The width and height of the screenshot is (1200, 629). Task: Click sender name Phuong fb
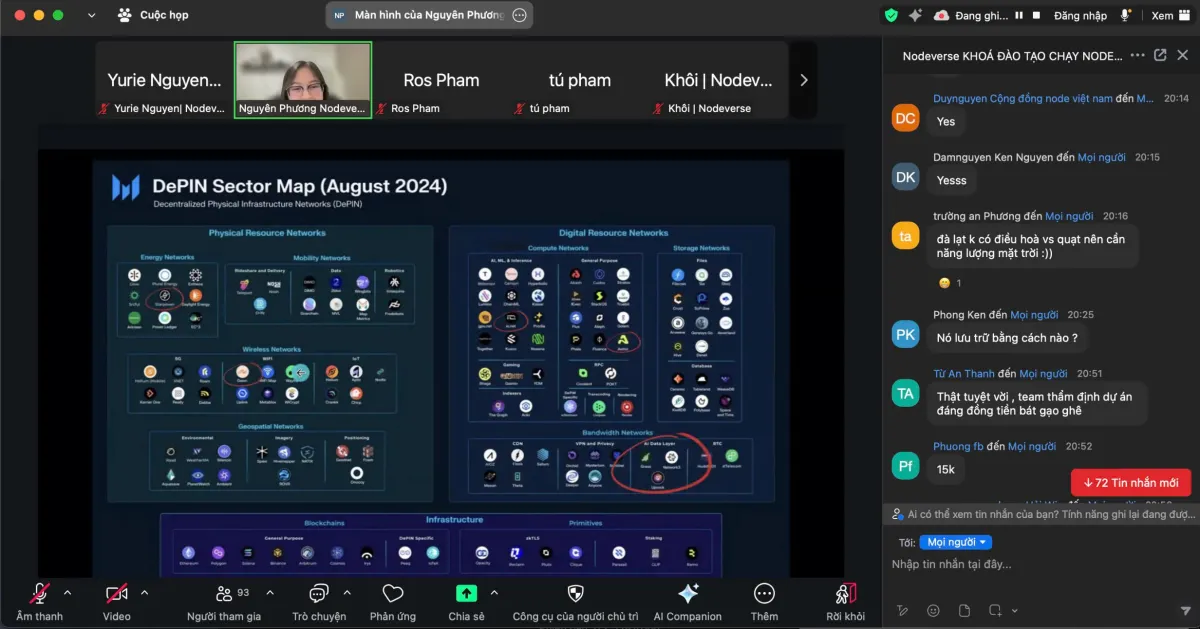click(959, 447)
